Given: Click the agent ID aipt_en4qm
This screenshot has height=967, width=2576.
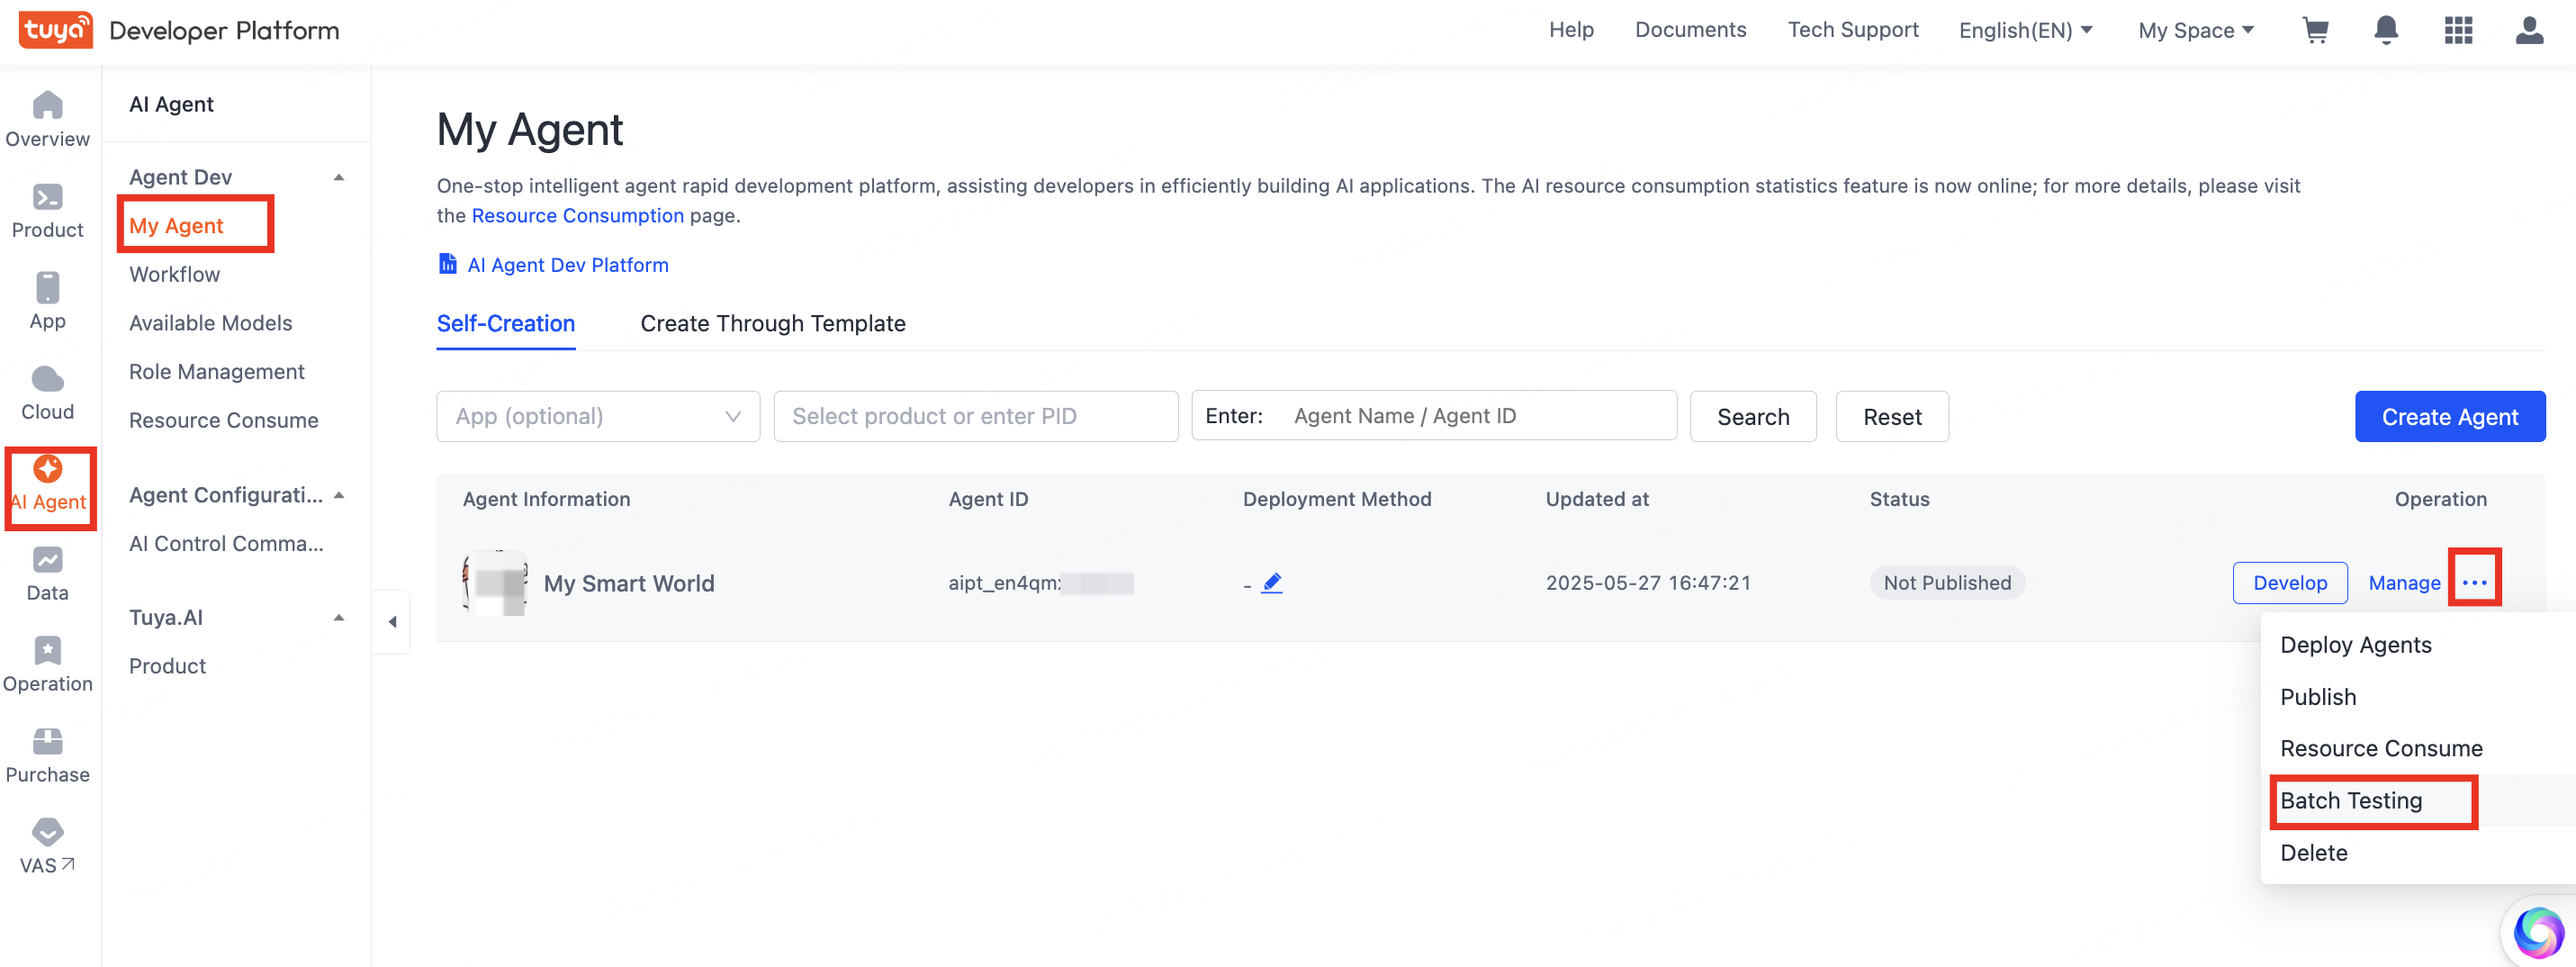Looking at the screenshot, I should pyautogui.click(x=1040, y=583).
